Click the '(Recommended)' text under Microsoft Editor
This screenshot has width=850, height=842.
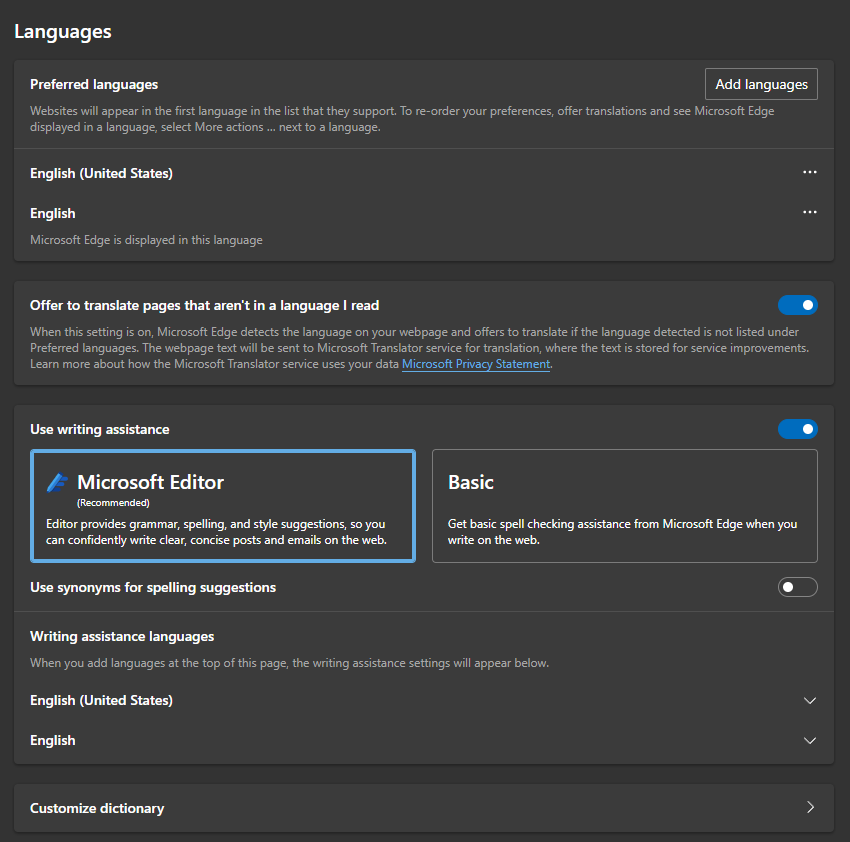coord(113,503)
